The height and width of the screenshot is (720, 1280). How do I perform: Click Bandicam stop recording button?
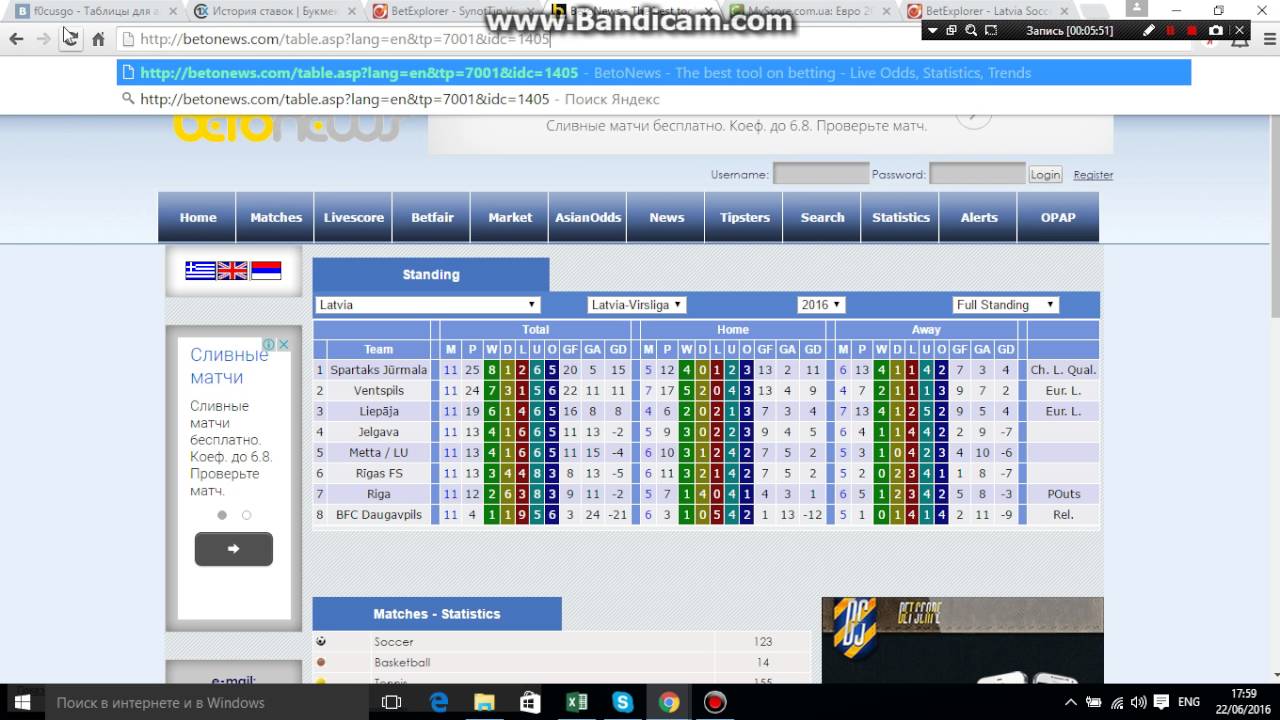pos(1192,31)
